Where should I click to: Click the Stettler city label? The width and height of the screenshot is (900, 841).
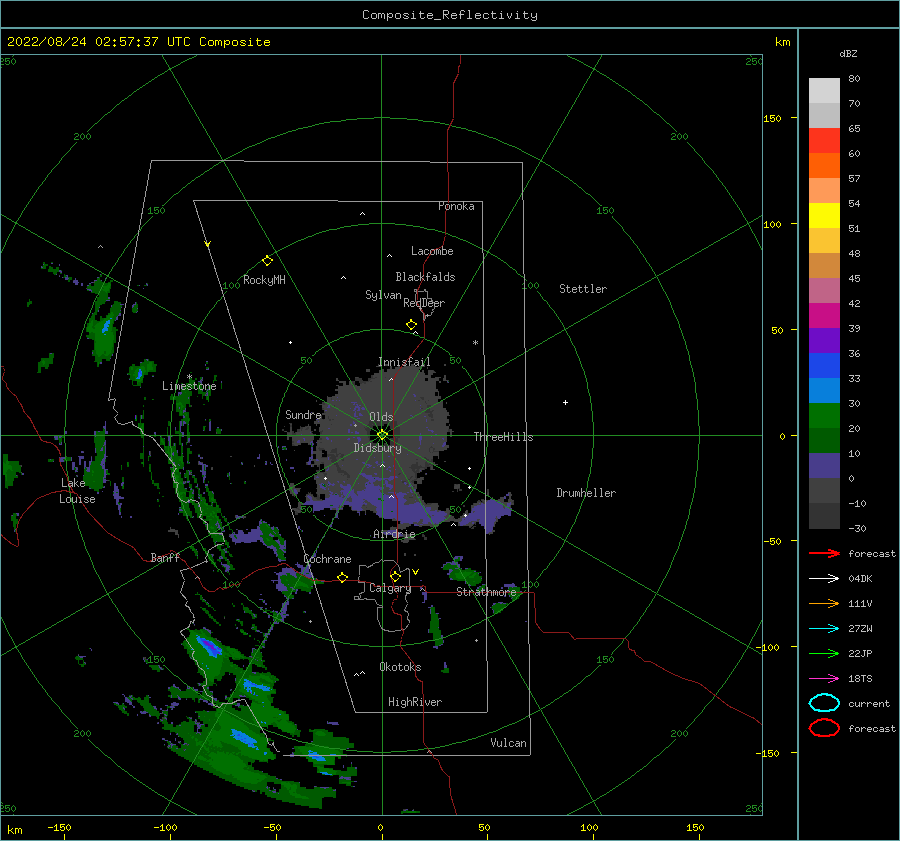(583, 289)
